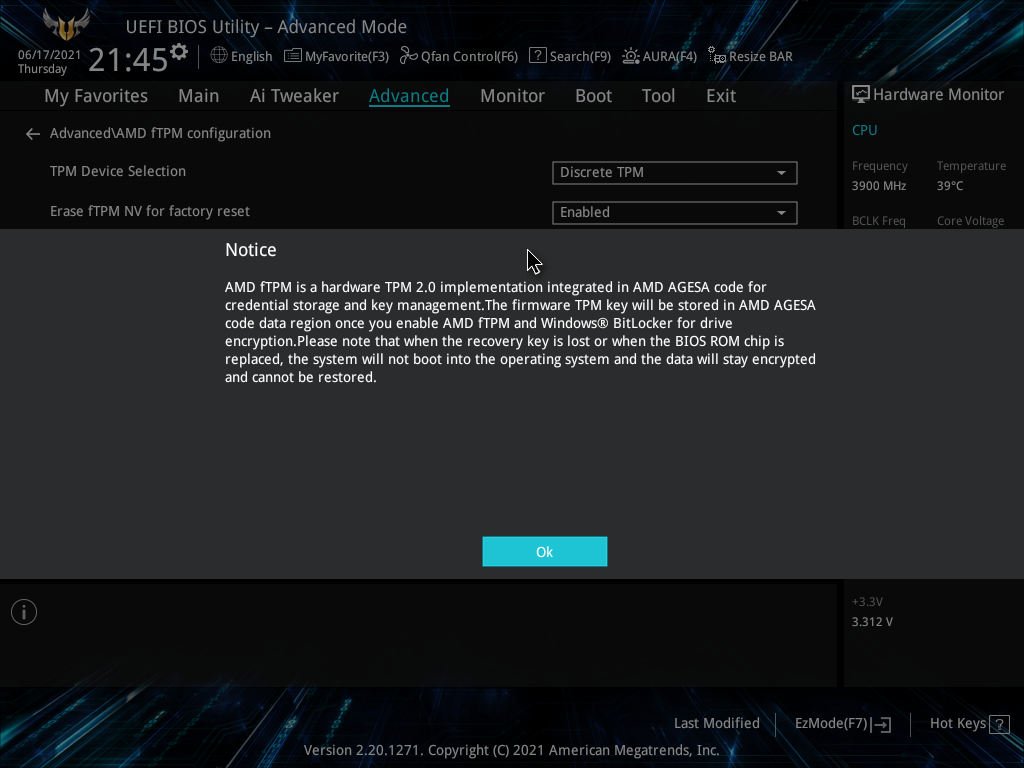Image resolution: width=1024 pixels, height=768 pixels.
Task: Click the EzMode exit arrow icon
Action: click(x=882, y=724)
